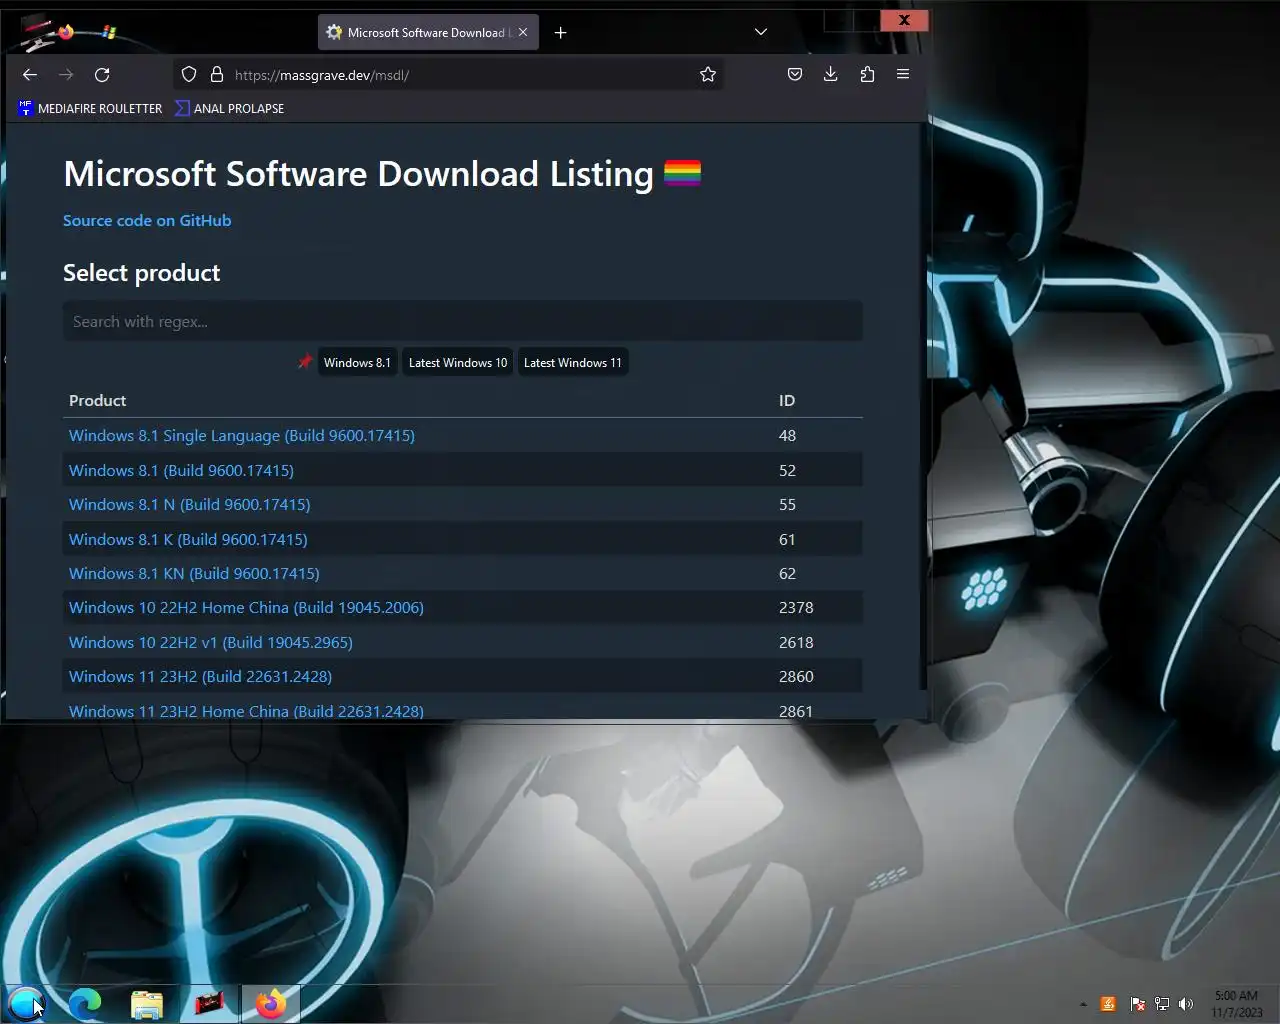
Task: Click the ID column header
Action: pyautogui.click(x=787, y=401)
